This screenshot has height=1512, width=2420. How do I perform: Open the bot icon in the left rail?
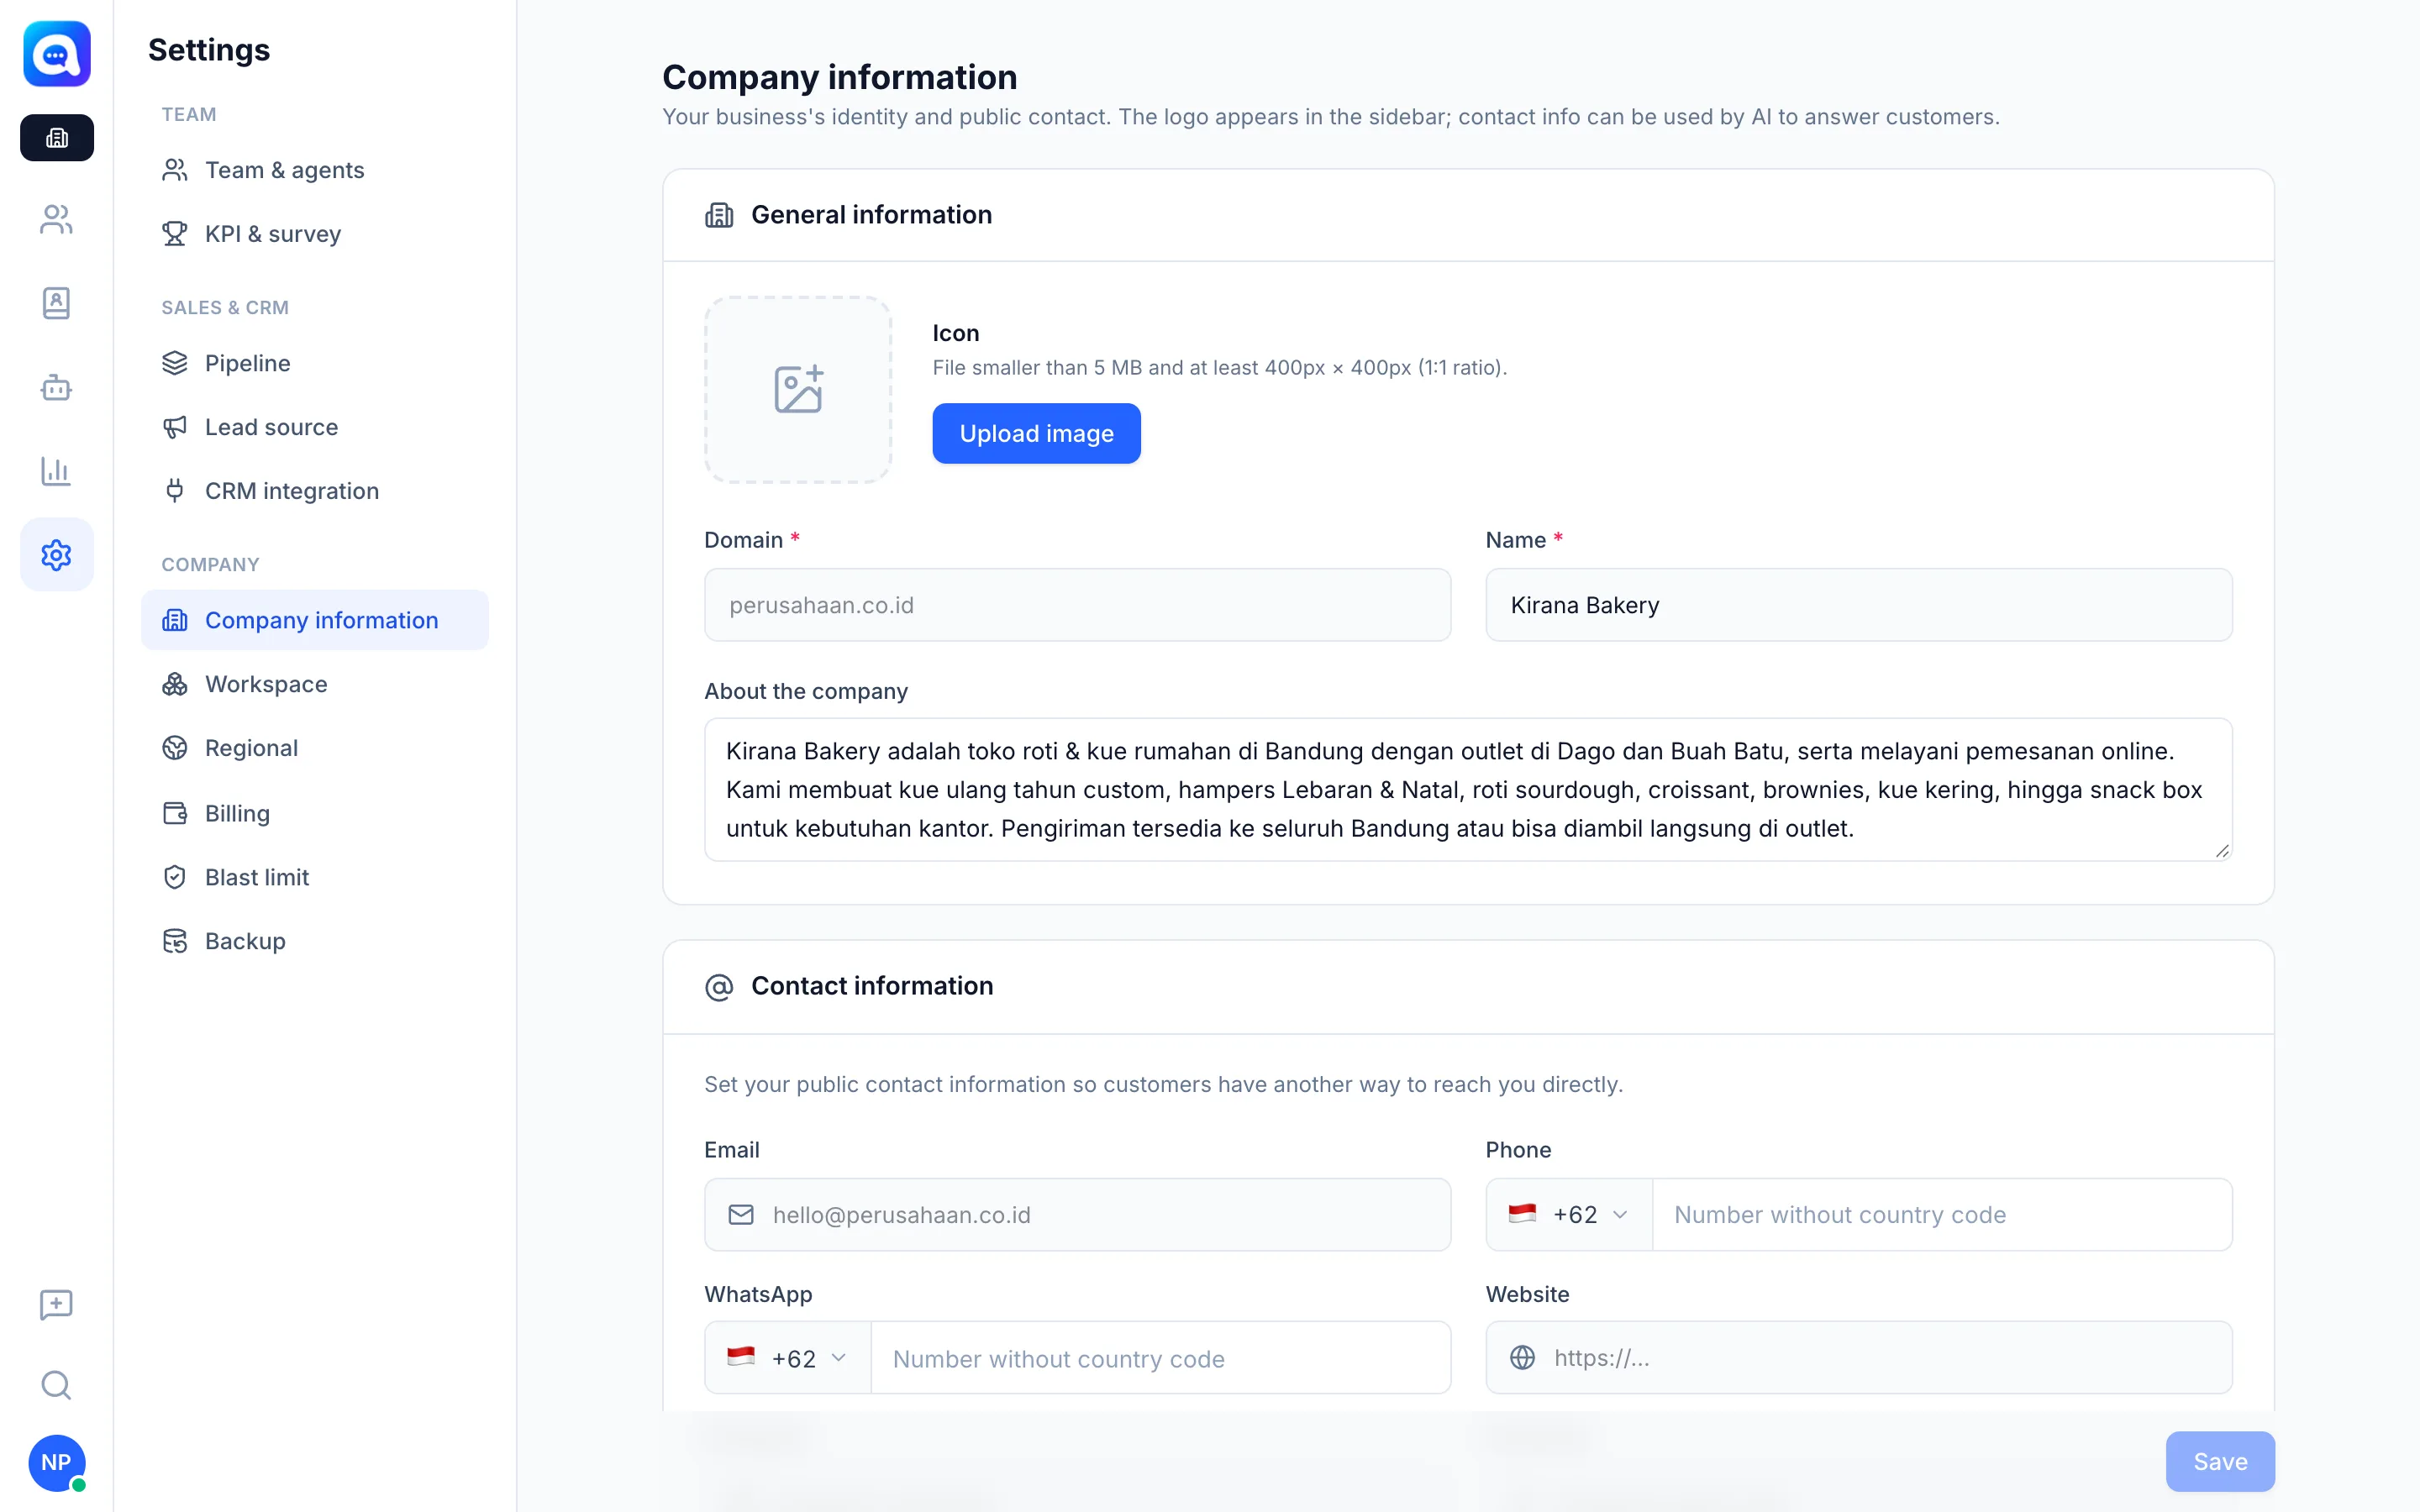[x=57, y=387]
